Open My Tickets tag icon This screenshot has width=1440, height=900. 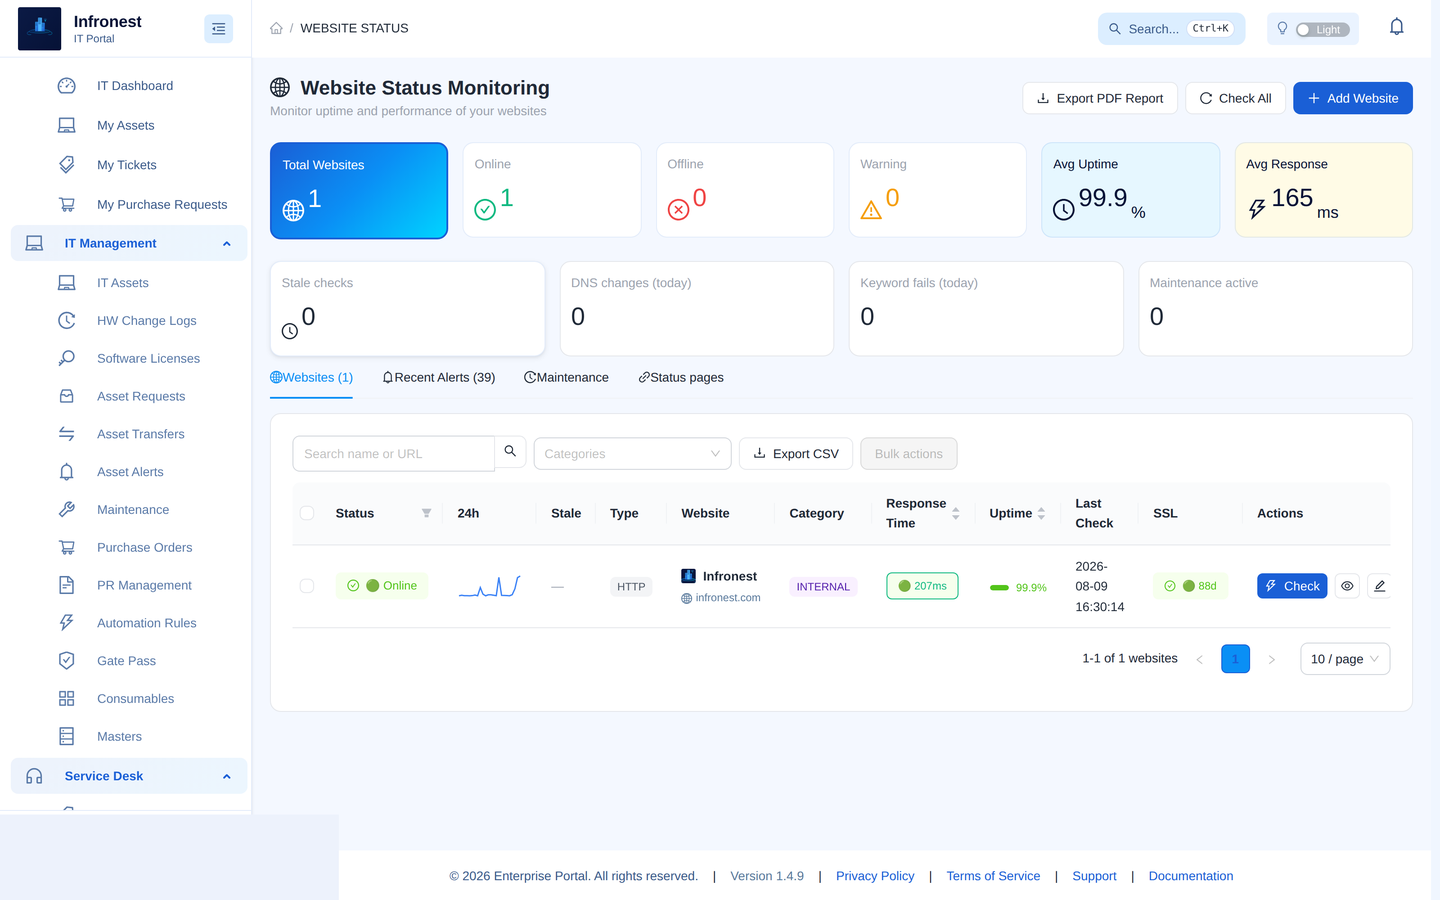click(67, 165)
